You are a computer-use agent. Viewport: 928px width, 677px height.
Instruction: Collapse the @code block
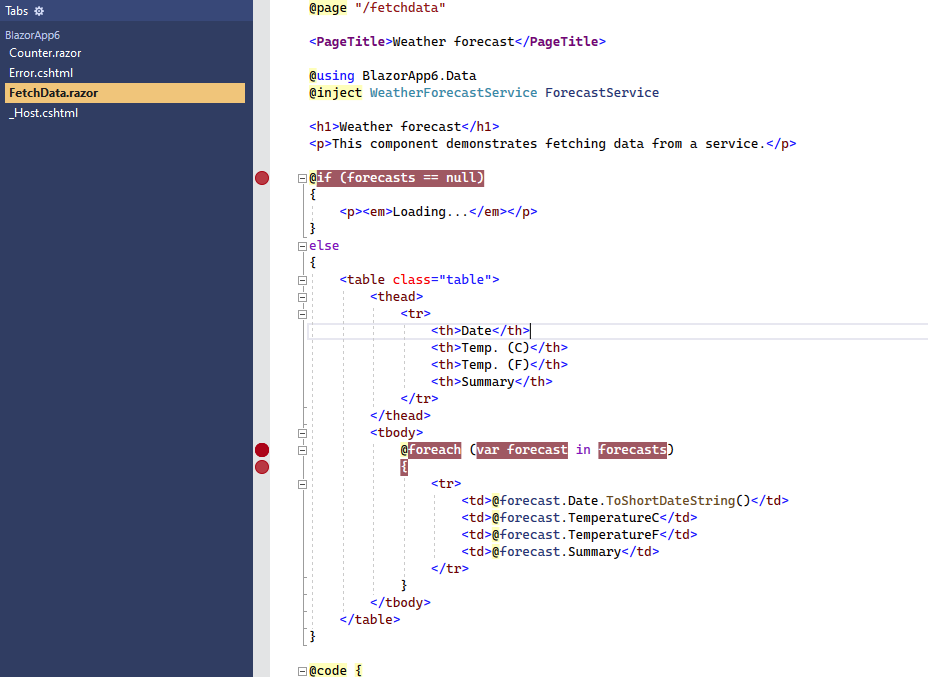tap(301, 670)
